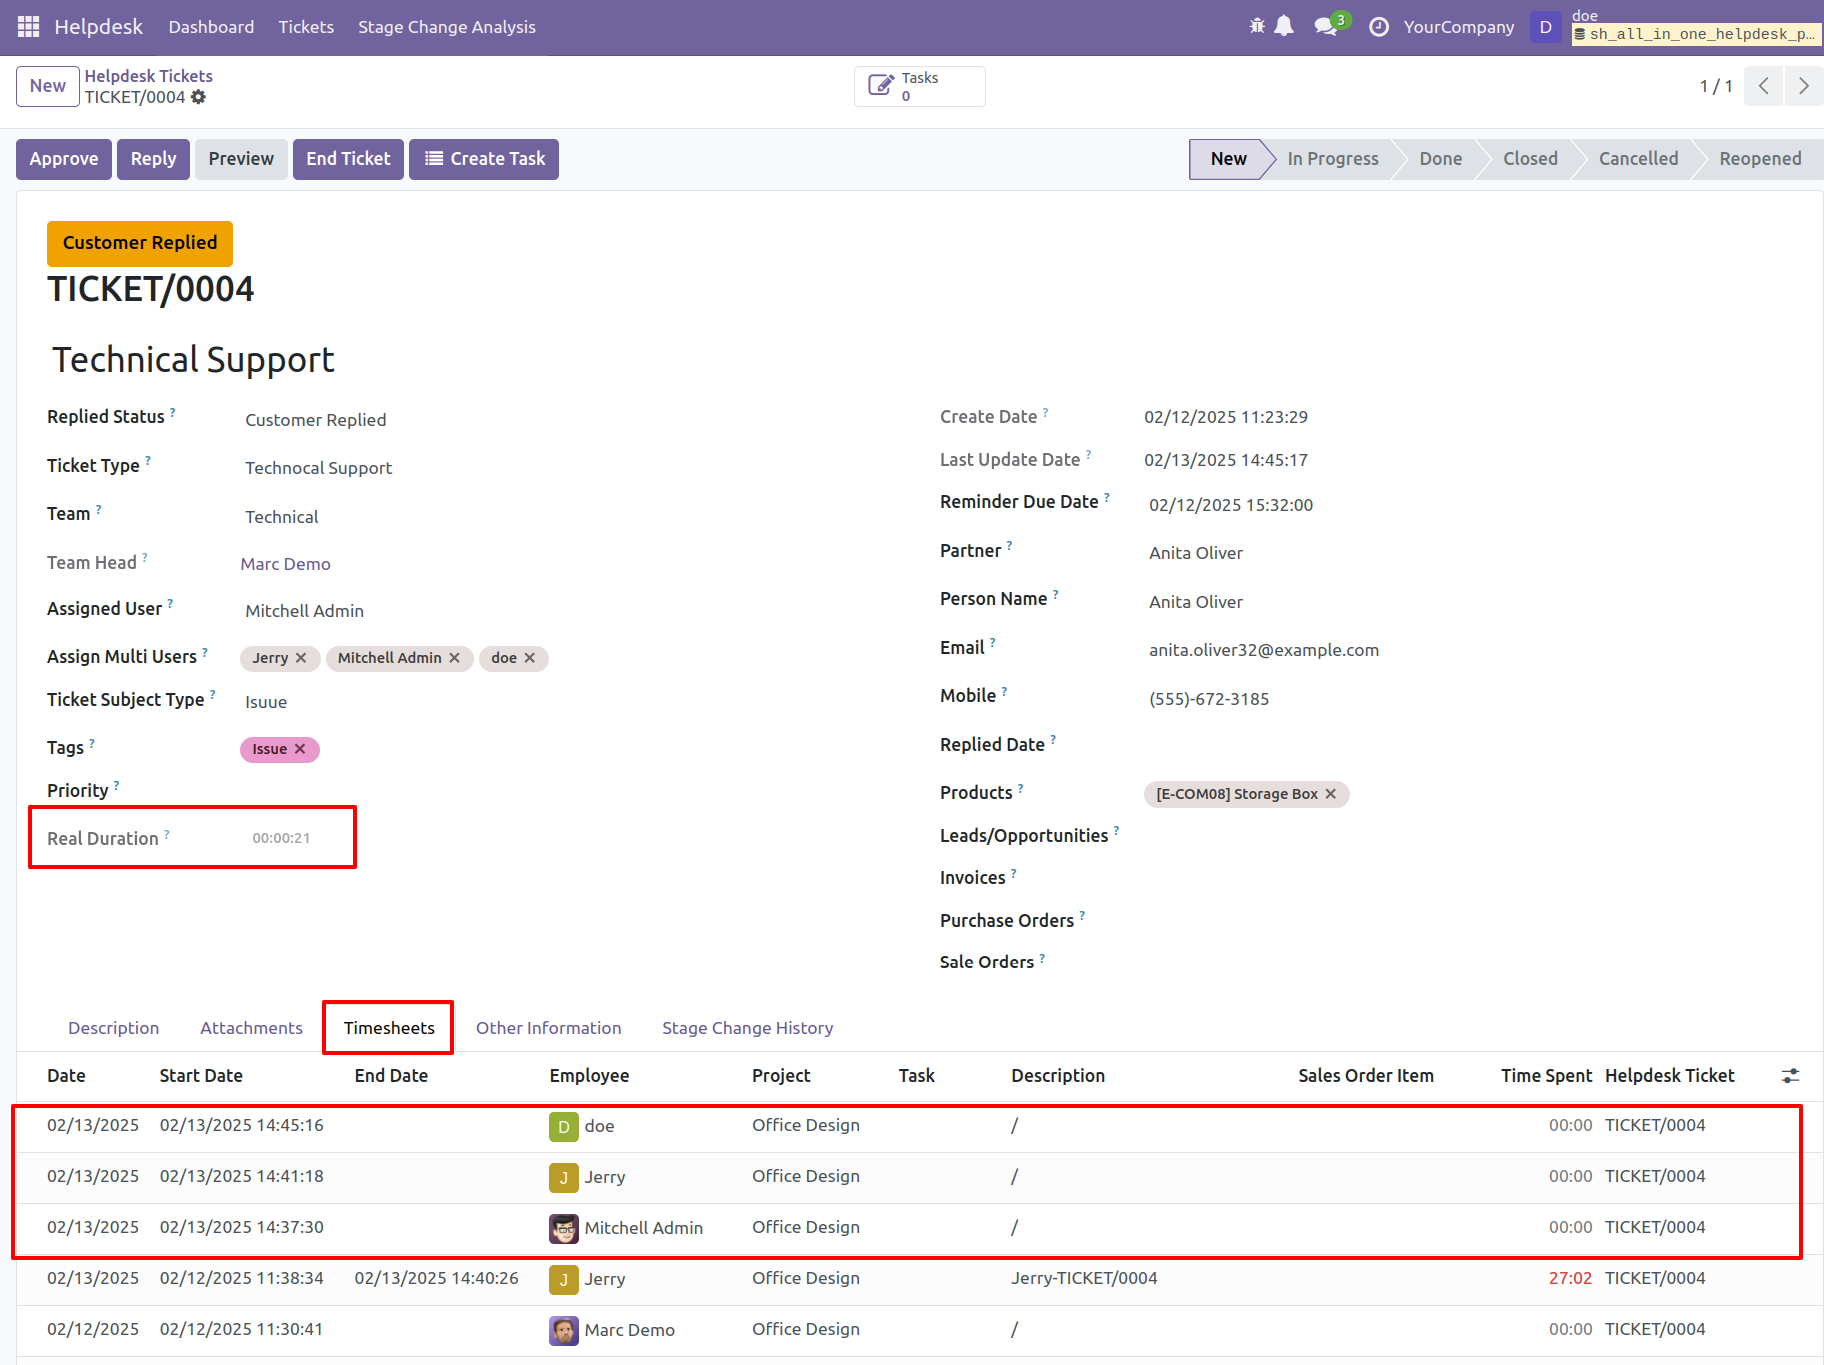
Task: Set stage to Reopened
Action: pos(1760,159)
